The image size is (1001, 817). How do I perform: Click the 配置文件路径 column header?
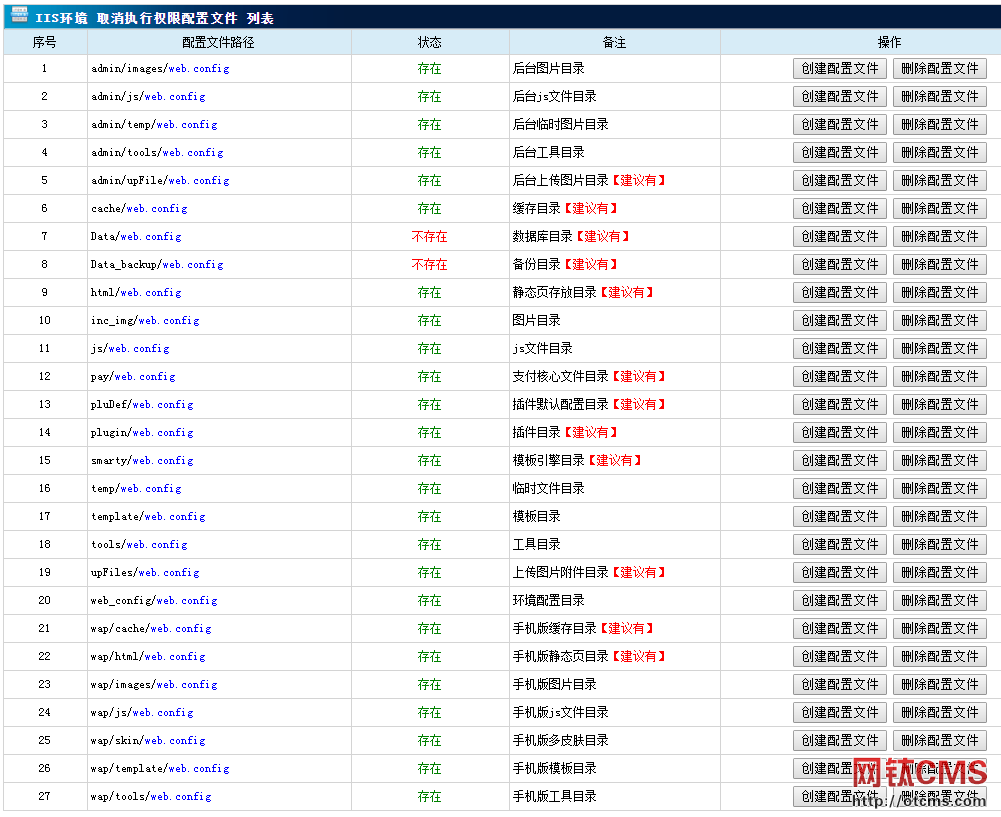[x=218, y=42]
